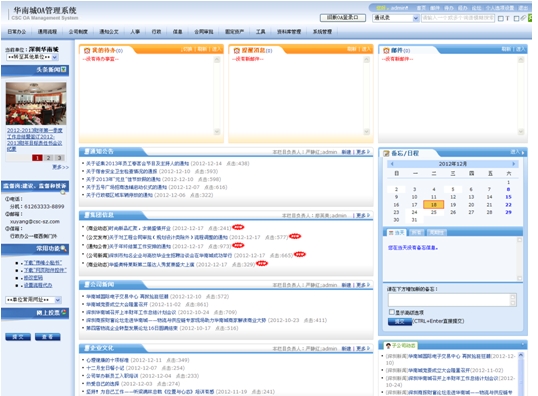Open the 通讯录 dropdown in the top bar
Image resolution: width=538 pixels, height=396 pixels.
point(396,18)
